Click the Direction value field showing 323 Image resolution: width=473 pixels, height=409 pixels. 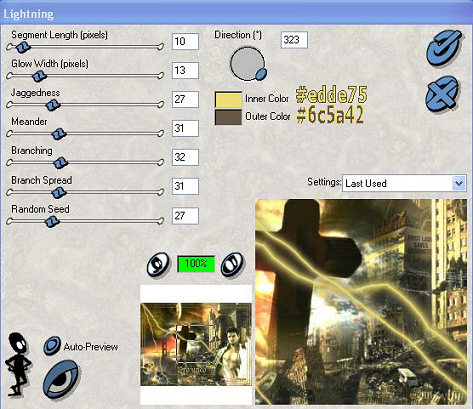294,40
